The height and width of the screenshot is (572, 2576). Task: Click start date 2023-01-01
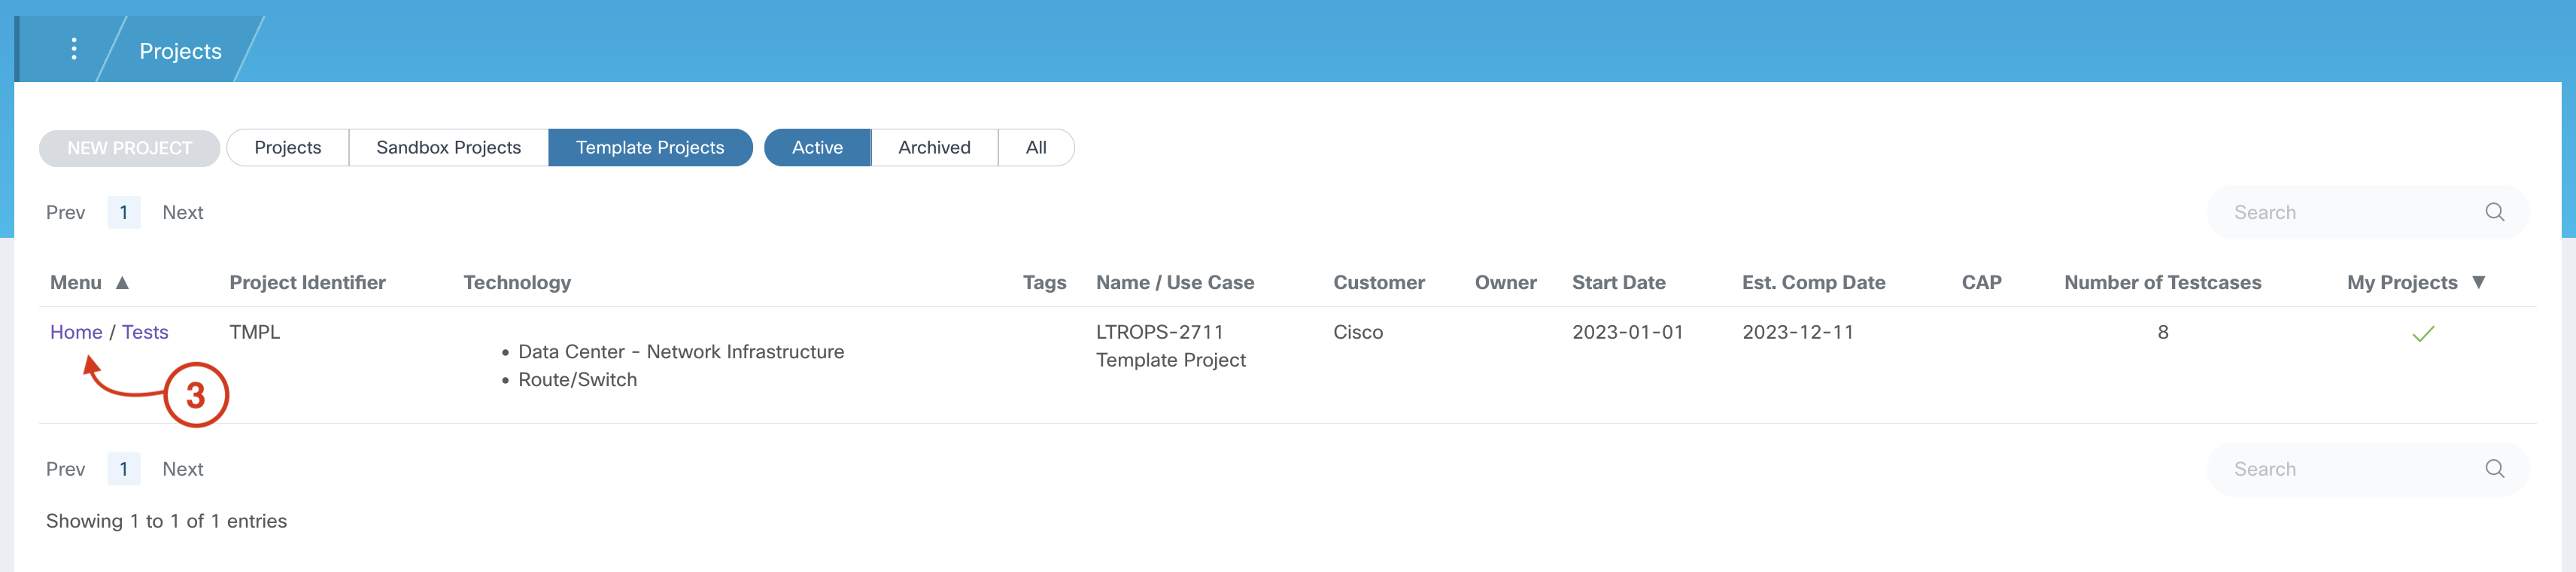point(1628,332)
